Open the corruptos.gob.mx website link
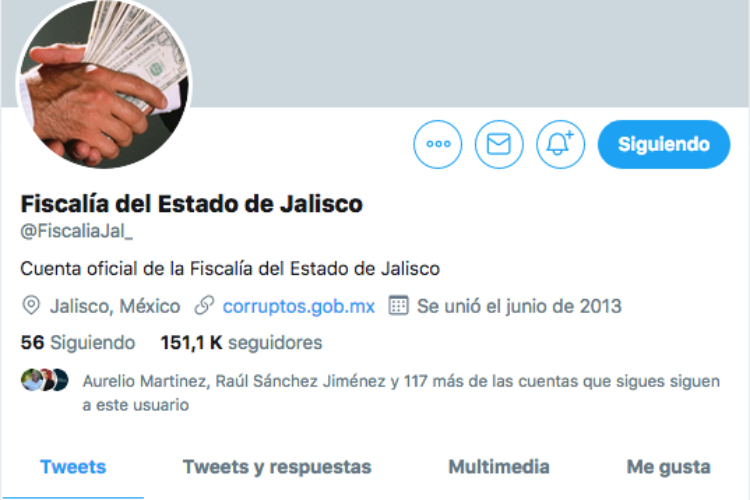The height and width of the screenshot is (500, 750). [298, 306]
